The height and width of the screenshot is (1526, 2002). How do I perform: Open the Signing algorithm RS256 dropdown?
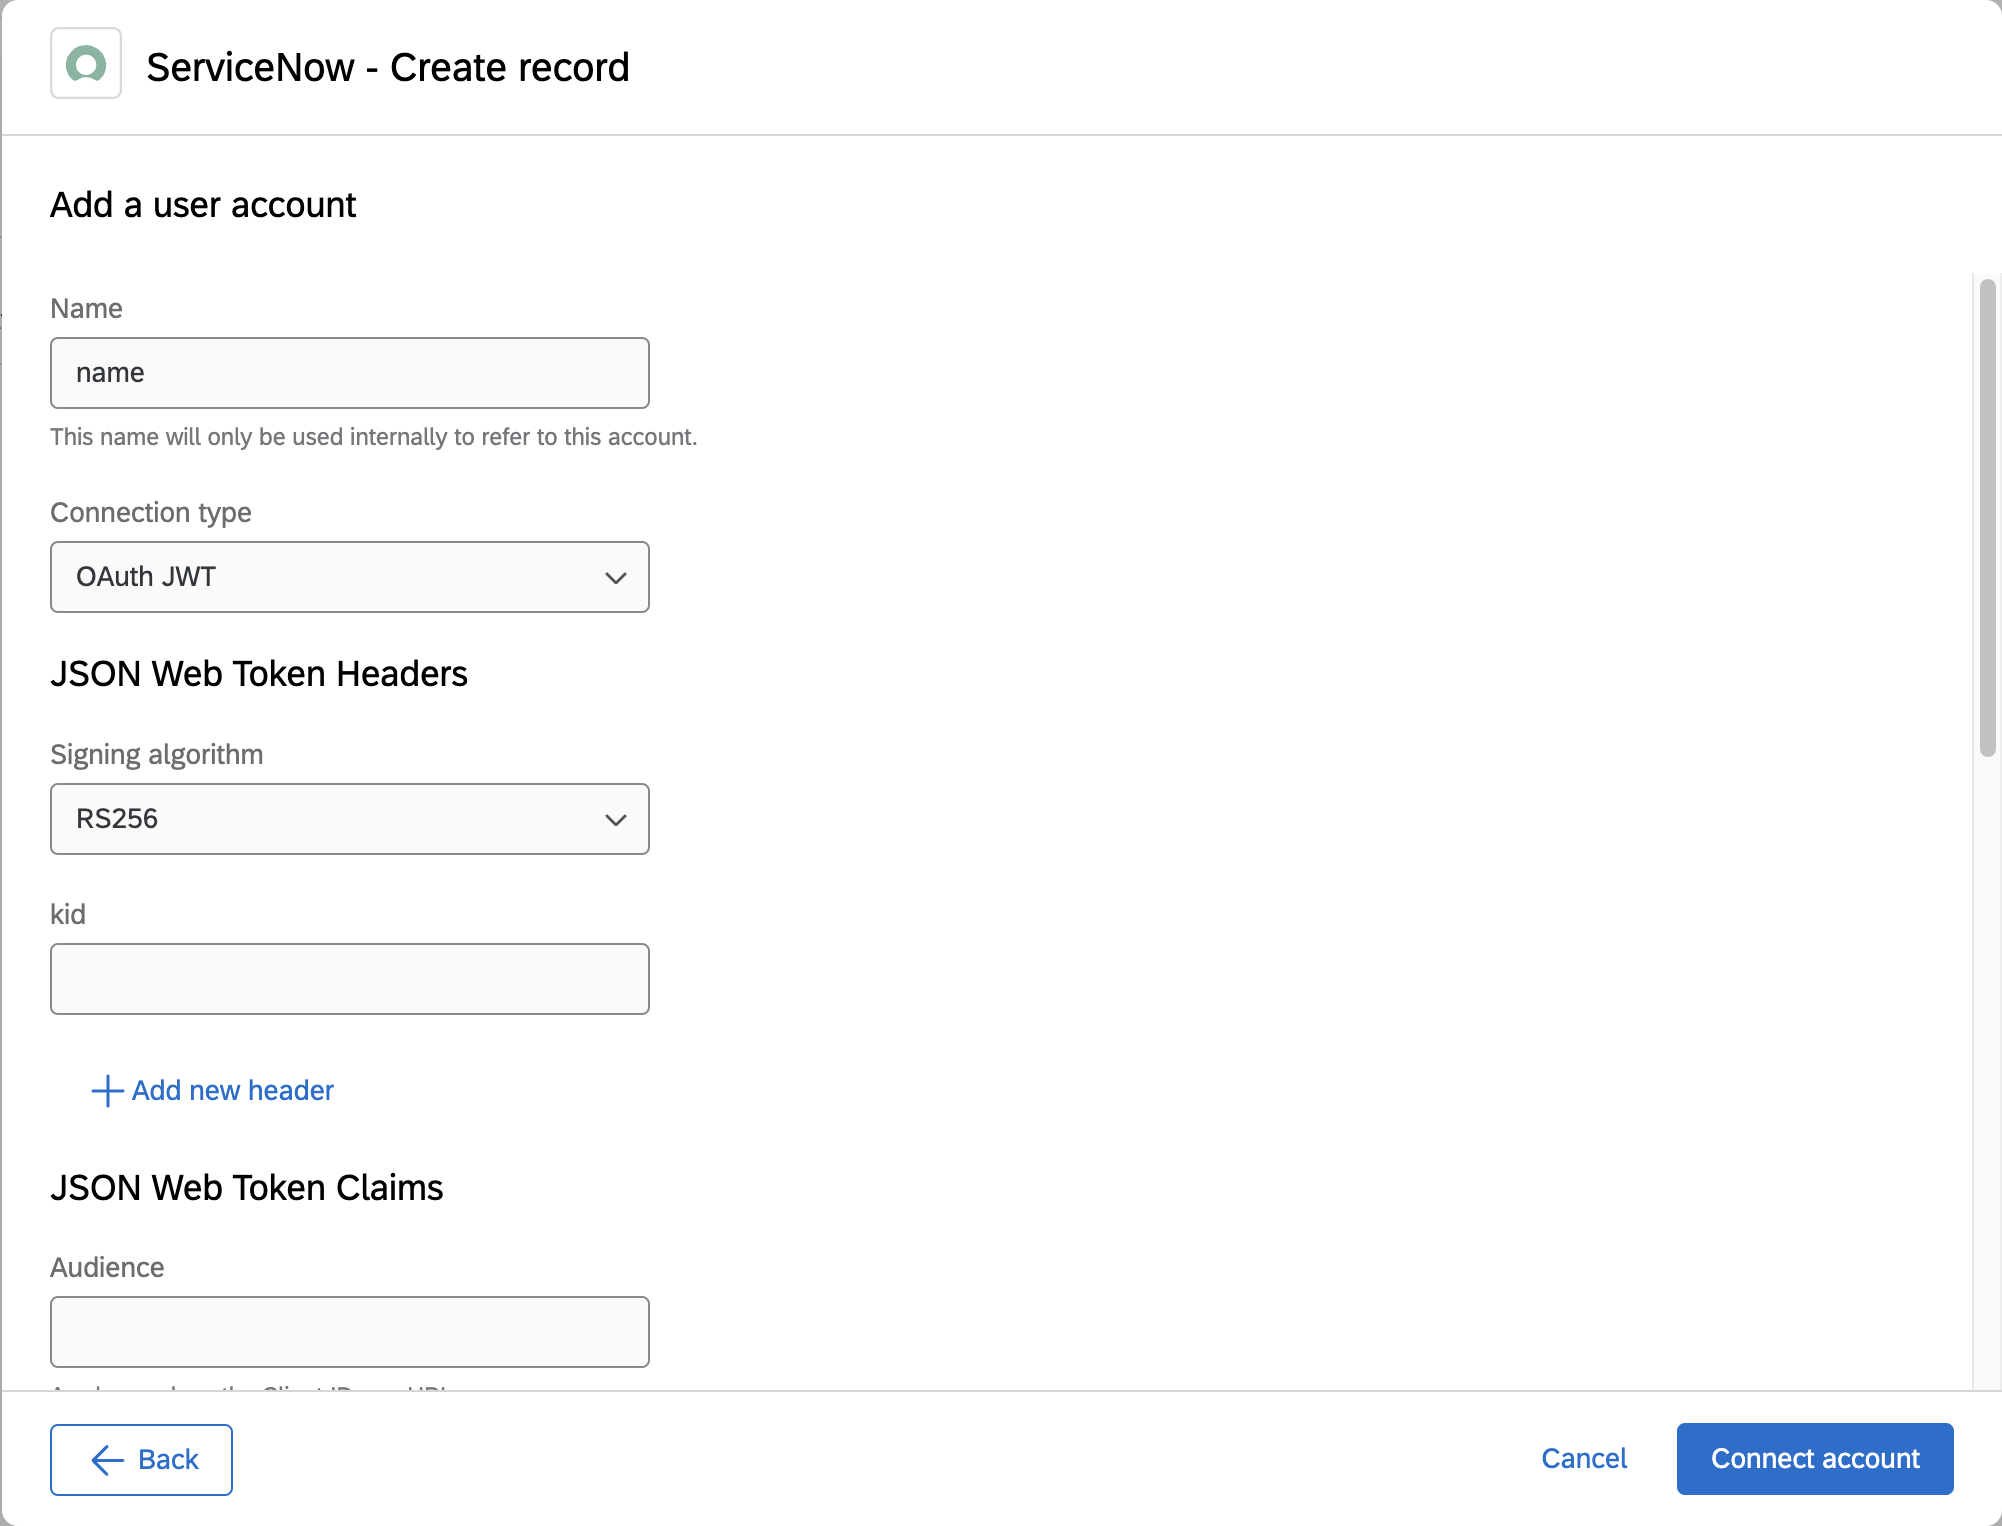click(x=350, y=819)
